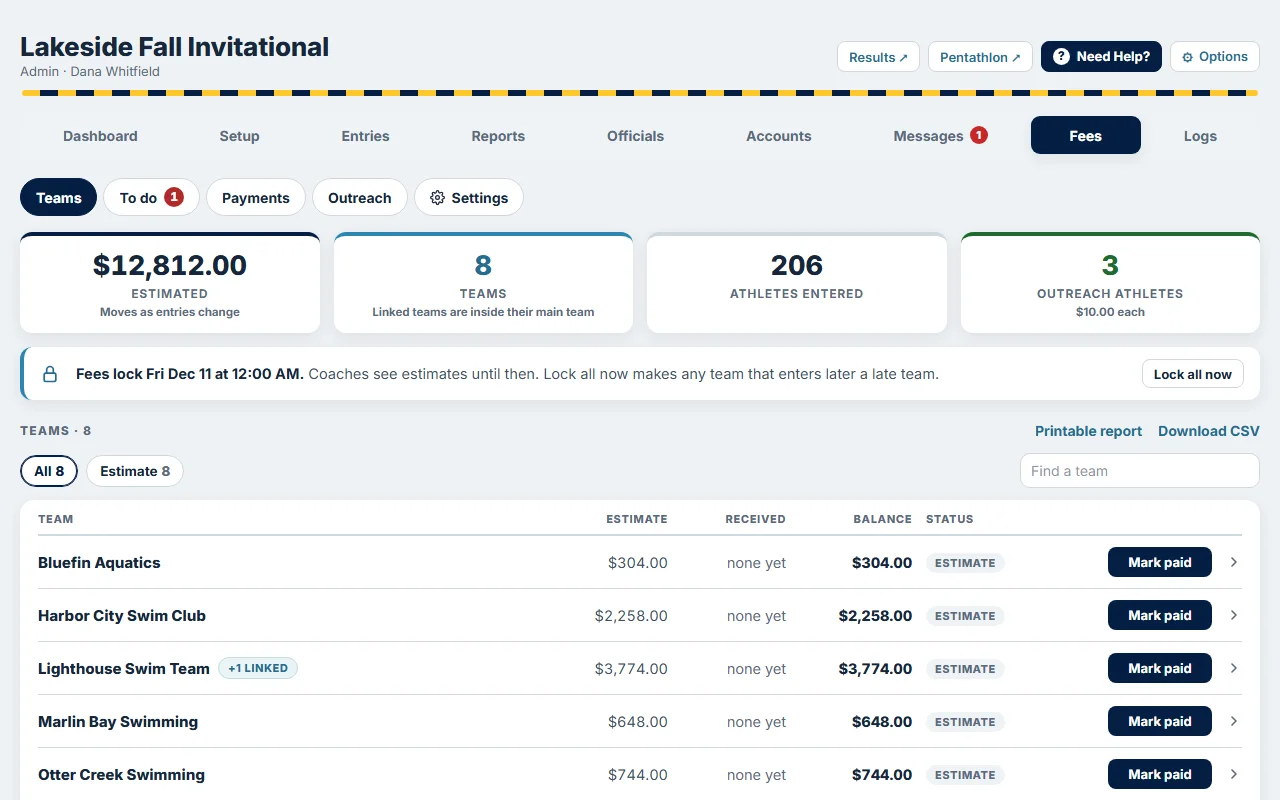Mark Otter Creek Swimming as paid
Image resolution: width=1280 pixels, height=800 pixels.
click(1160, 774)
